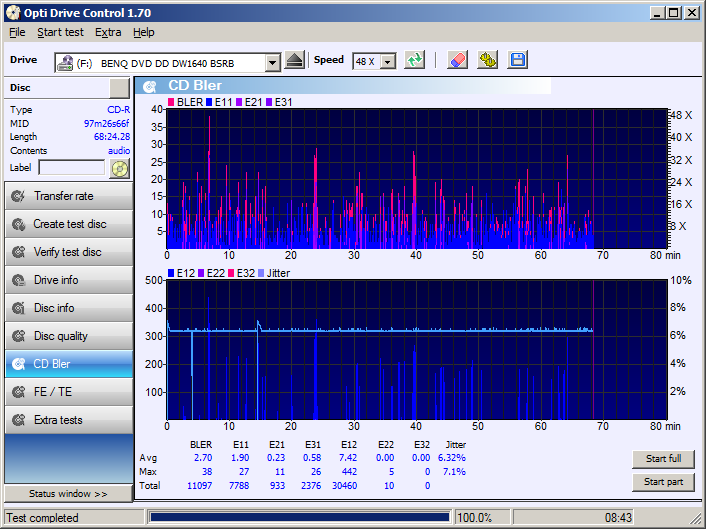Click the BLER total value 11097
This screenshot has height=529, width=706.
(199, 485)
